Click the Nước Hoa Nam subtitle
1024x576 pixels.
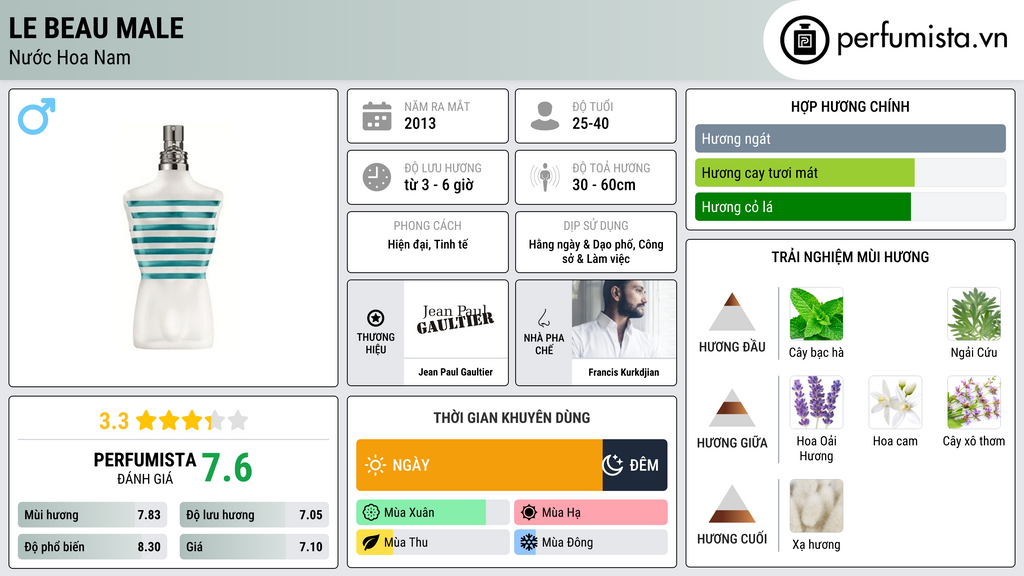[69, 57]
